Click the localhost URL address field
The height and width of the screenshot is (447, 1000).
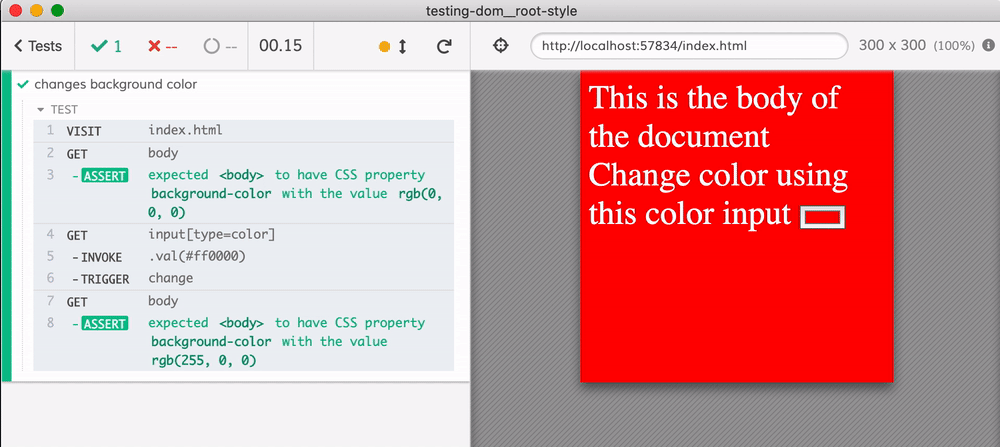(689, 46)
